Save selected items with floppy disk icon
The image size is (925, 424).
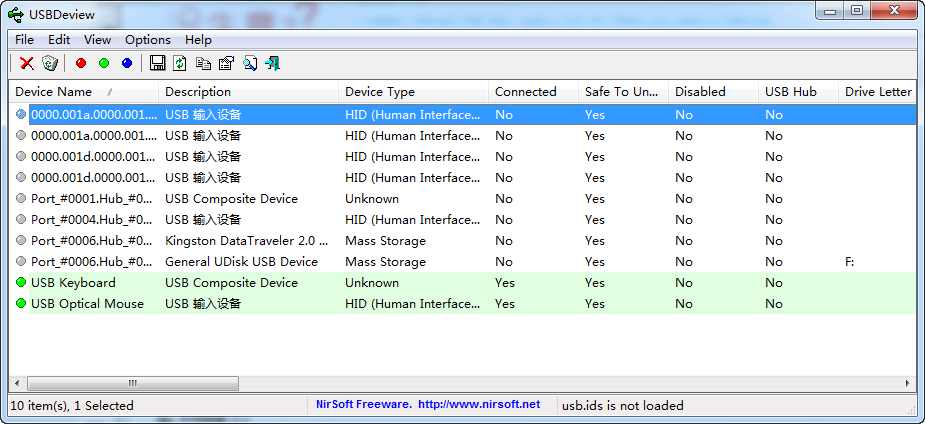[x=158, y=64]
